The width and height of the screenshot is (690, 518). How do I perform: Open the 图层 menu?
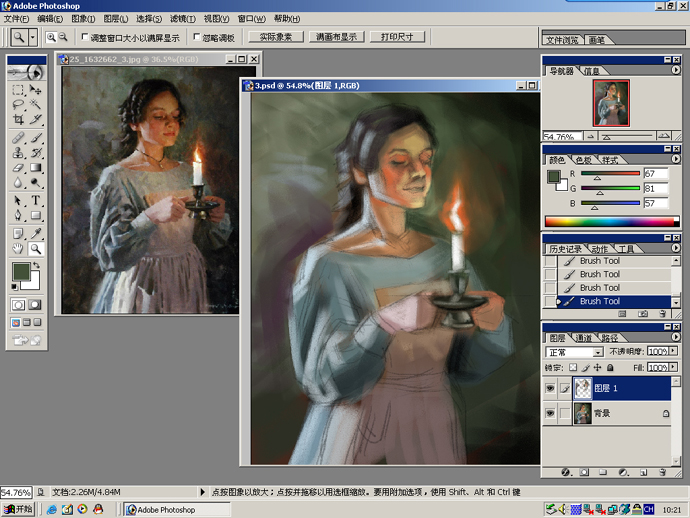point(116,18)
